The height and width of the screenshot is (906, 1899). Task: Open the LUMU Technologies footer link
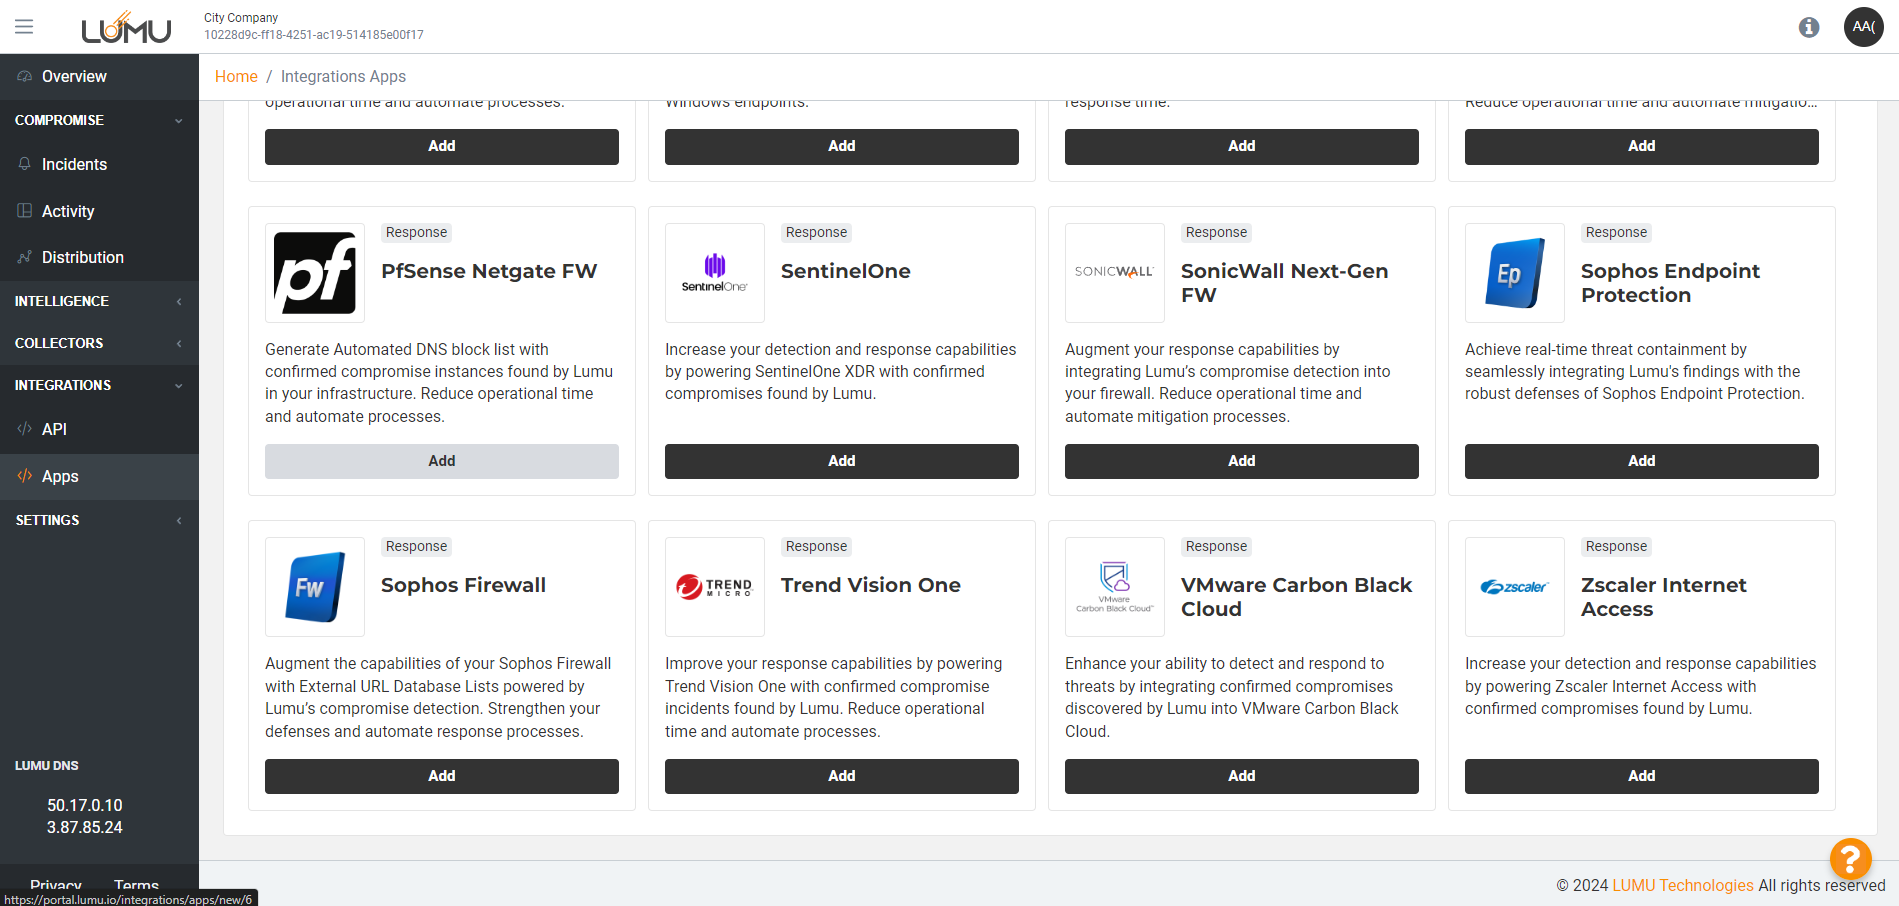pyautogui.click(x=1682, y=885)
